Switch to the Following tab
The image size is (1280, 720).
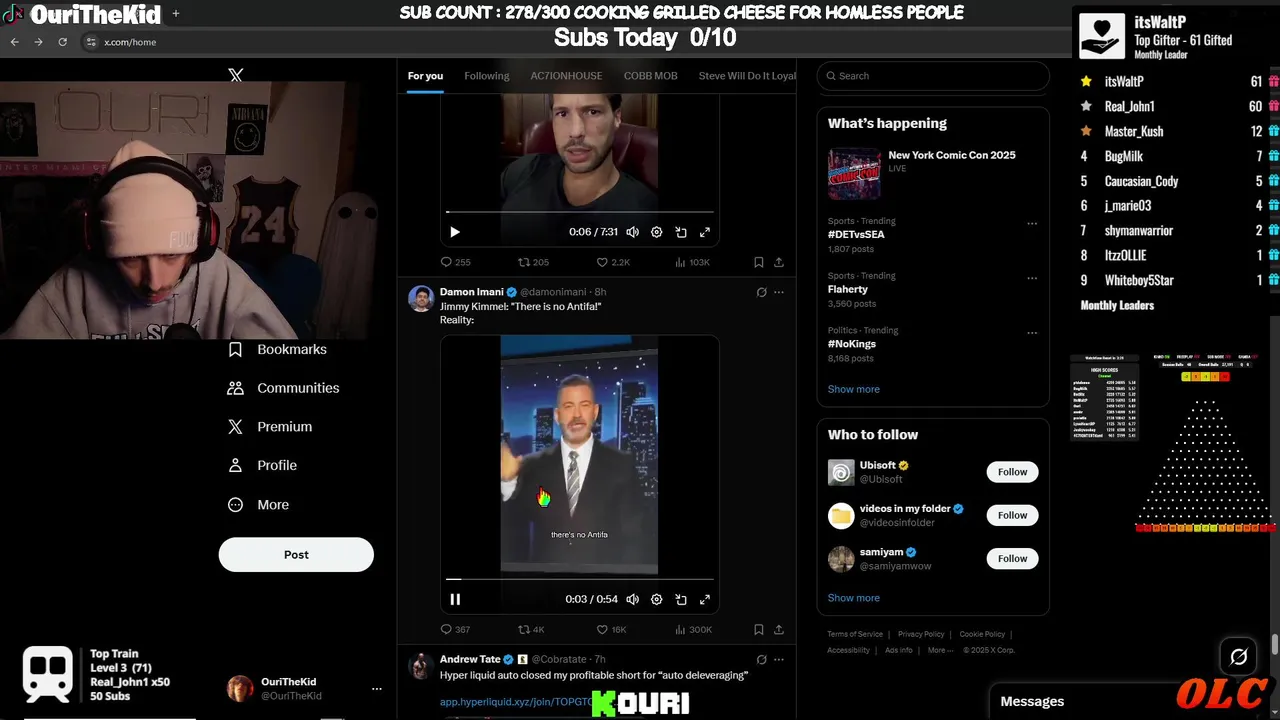(x=487, y=76)
